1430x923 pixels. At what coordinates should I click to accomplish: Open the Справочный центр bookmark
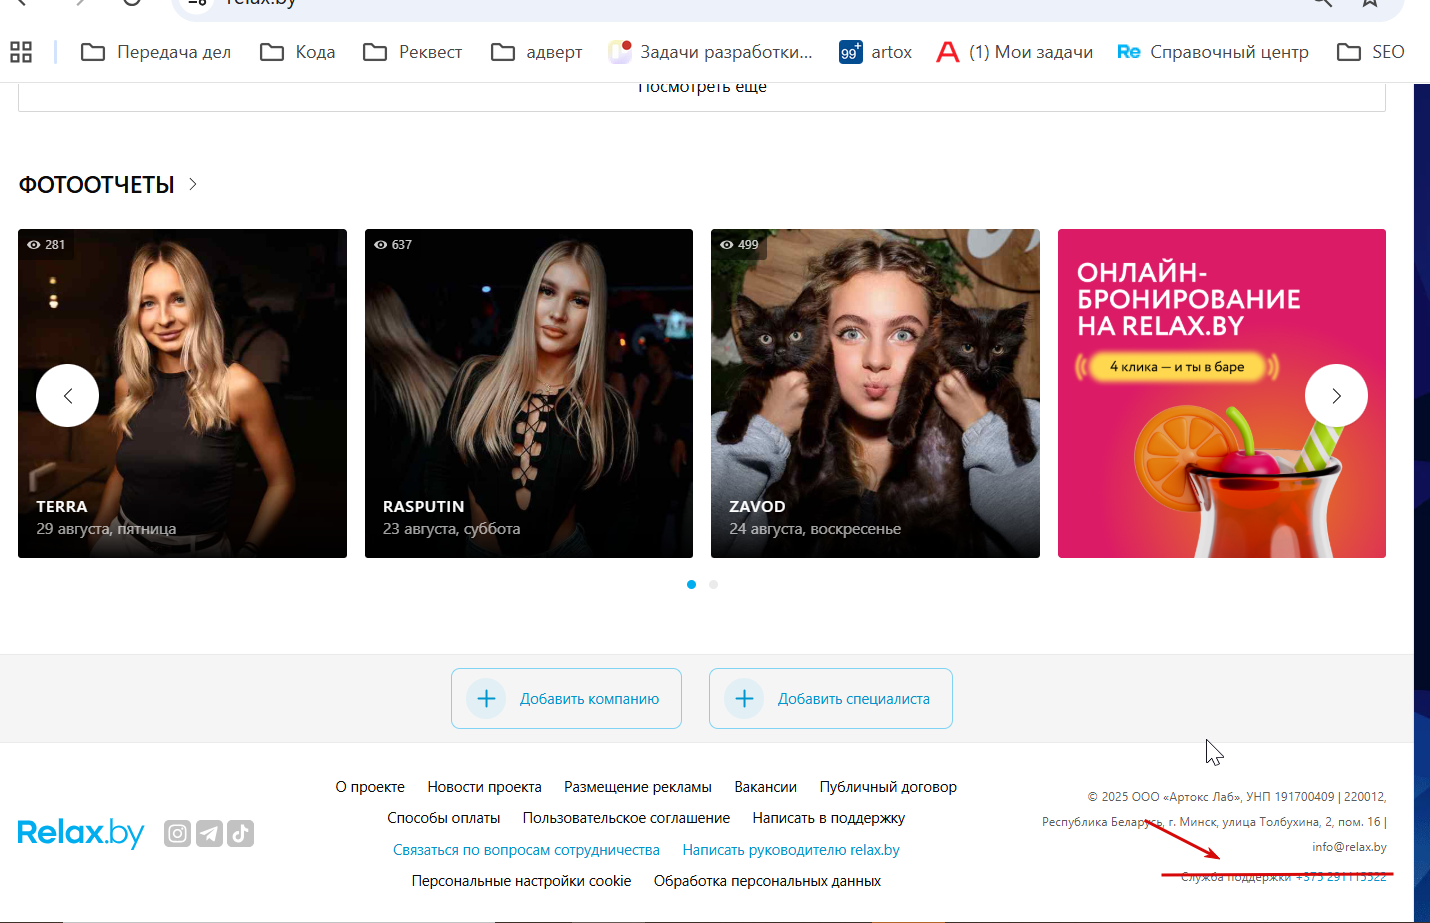pos(1213,52)
